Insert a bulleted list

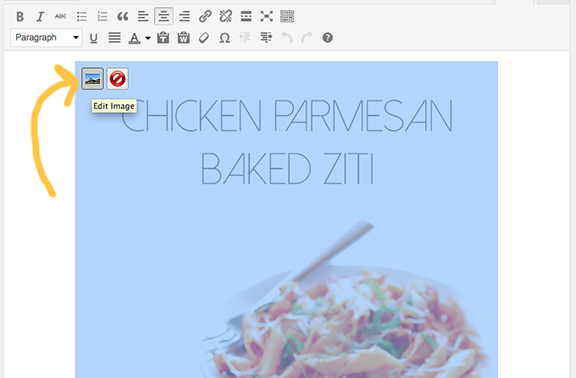point(82,17)
